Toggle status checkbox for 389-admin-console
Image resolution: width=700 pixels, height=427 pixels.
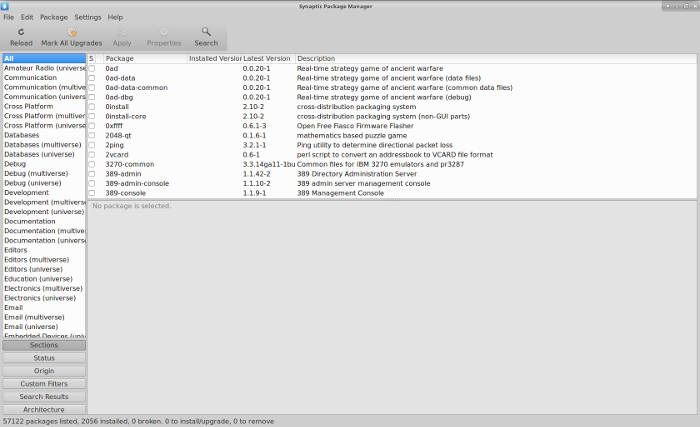pos(92,184)
